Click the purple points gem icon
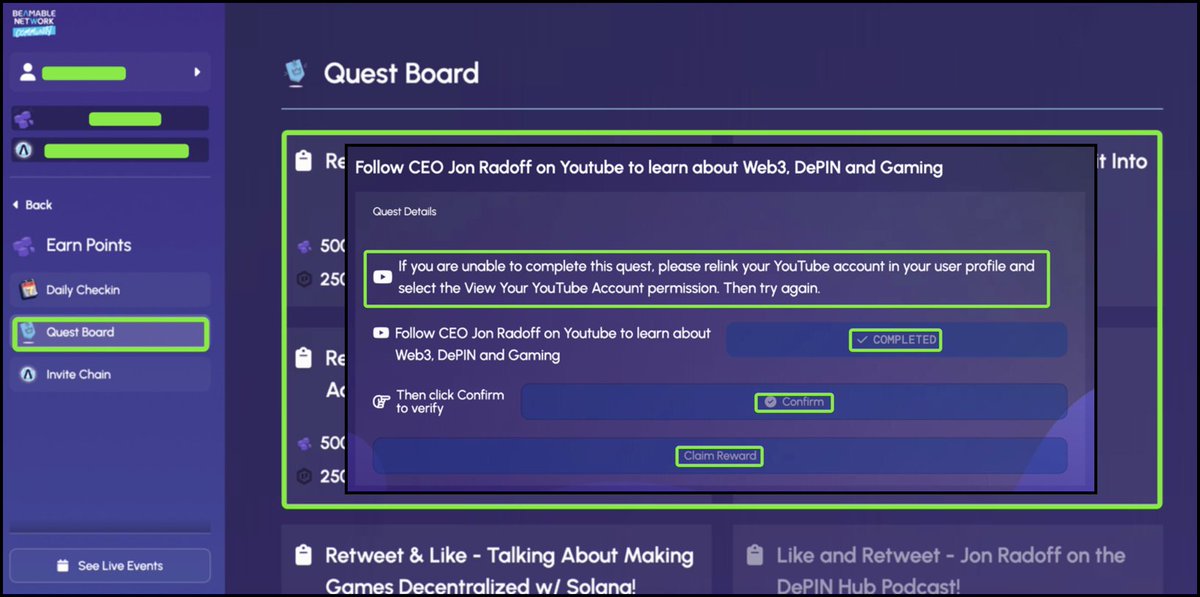Image resolution: width=1200 pixels, height=597 pixels. pos(23,119)
